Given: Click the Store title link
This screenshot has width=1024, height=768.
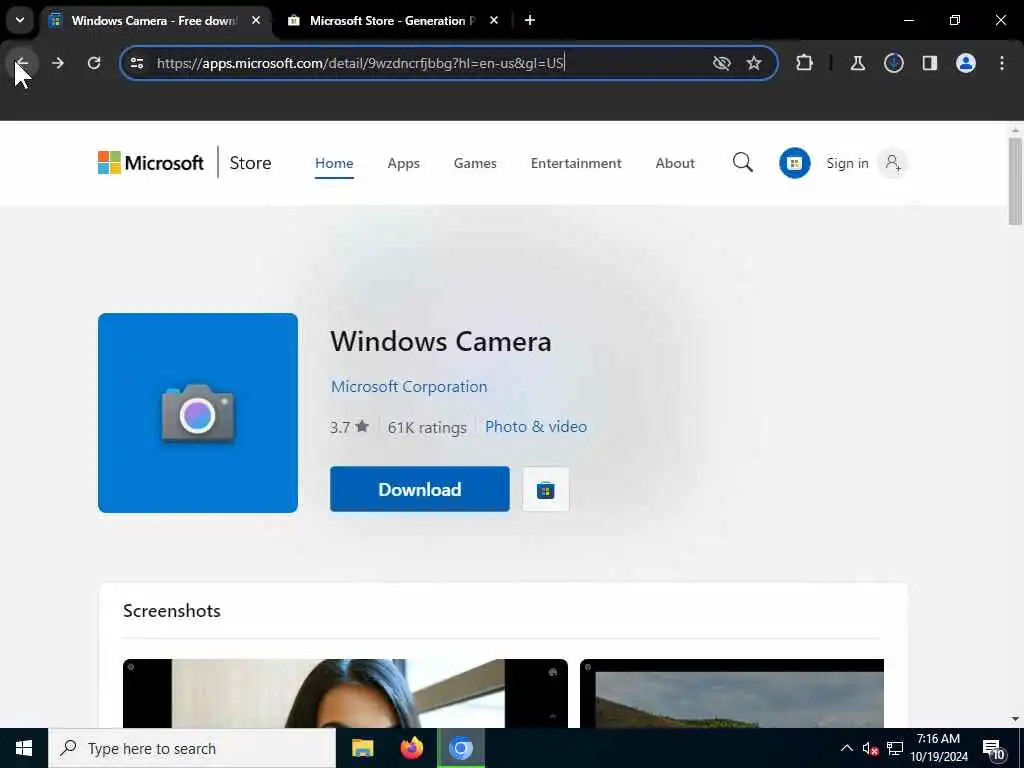Looking at the screenshot, I should coord(250,163).
